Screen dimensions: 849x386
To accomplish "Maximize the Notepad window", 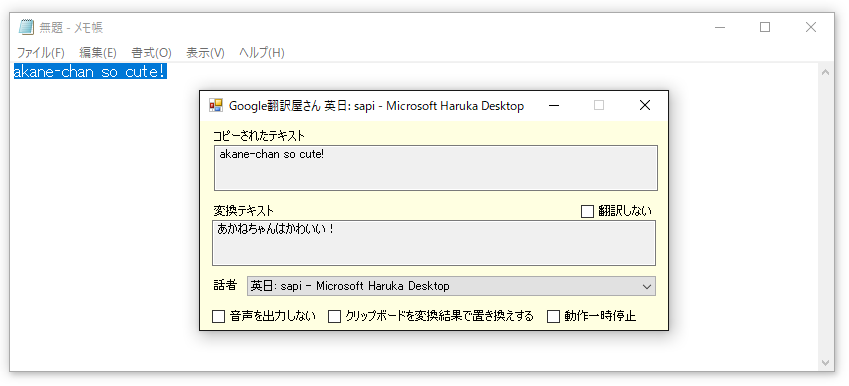I will click(765, 27).
